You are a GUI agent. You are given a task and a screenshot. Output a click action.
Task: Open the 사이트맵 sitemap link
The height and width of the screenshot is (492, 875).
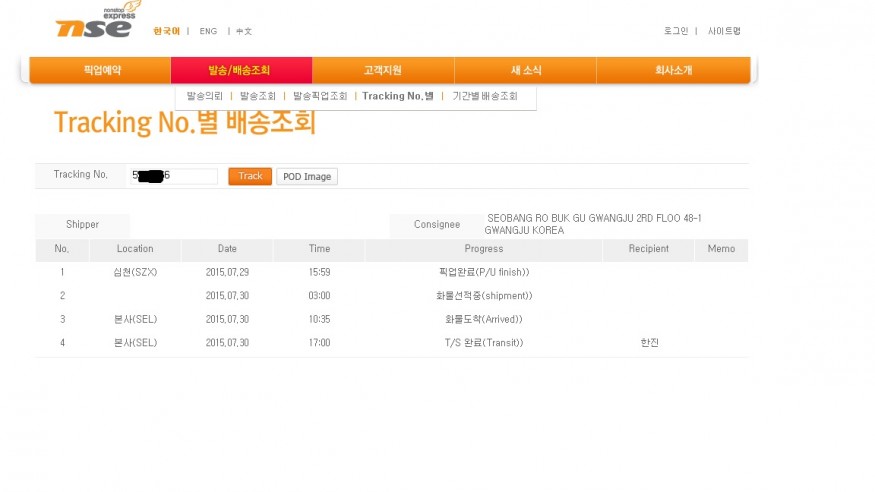click(x=724, y=31)
